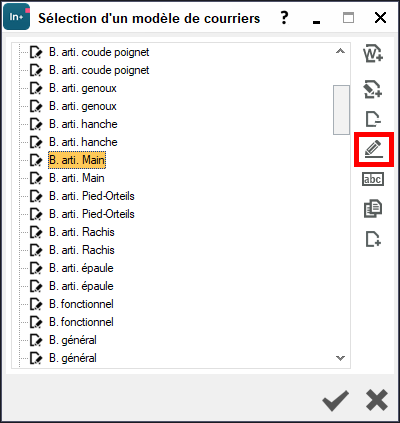Delete the selected template with the minus document icon

(373, 119)
